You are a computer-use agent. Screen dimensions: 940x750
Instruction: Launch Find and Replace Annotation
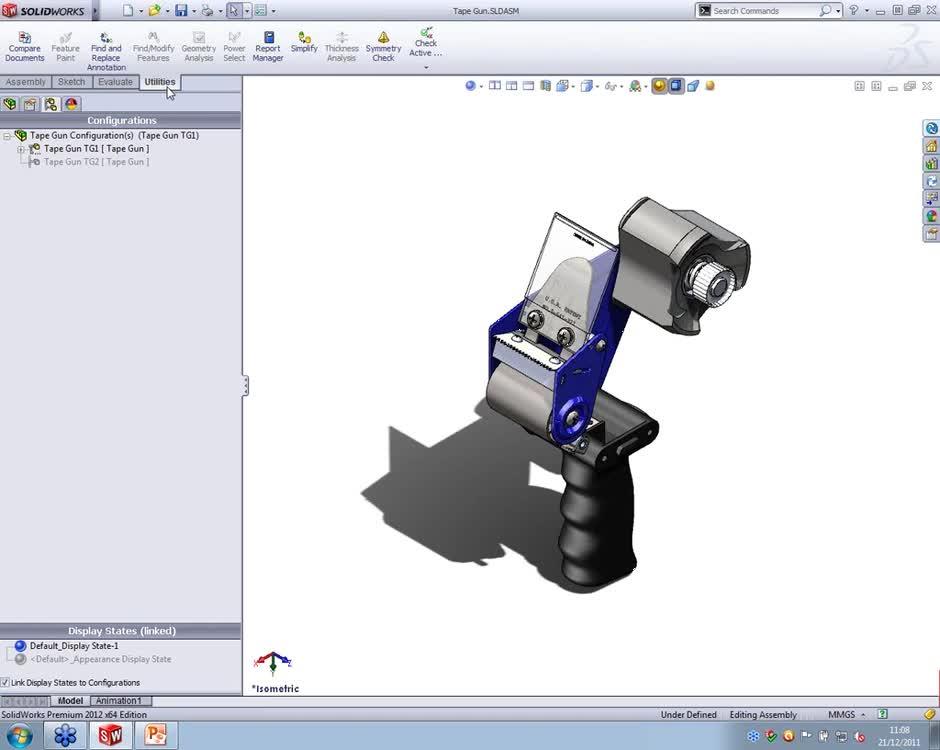point(106,51)
